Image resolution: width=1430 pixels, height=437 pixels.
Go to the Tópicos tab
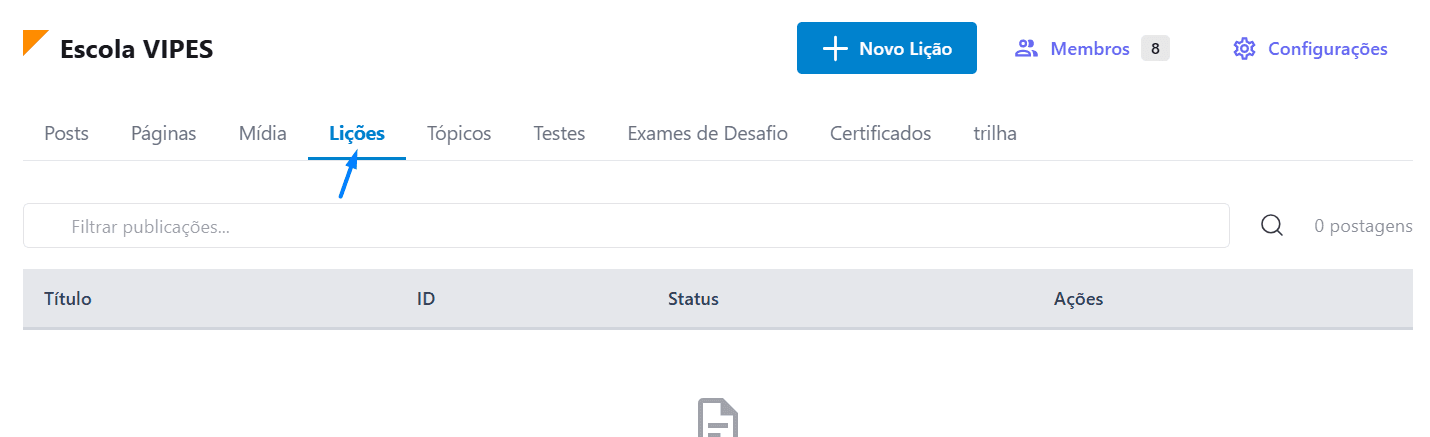point(459,133)
